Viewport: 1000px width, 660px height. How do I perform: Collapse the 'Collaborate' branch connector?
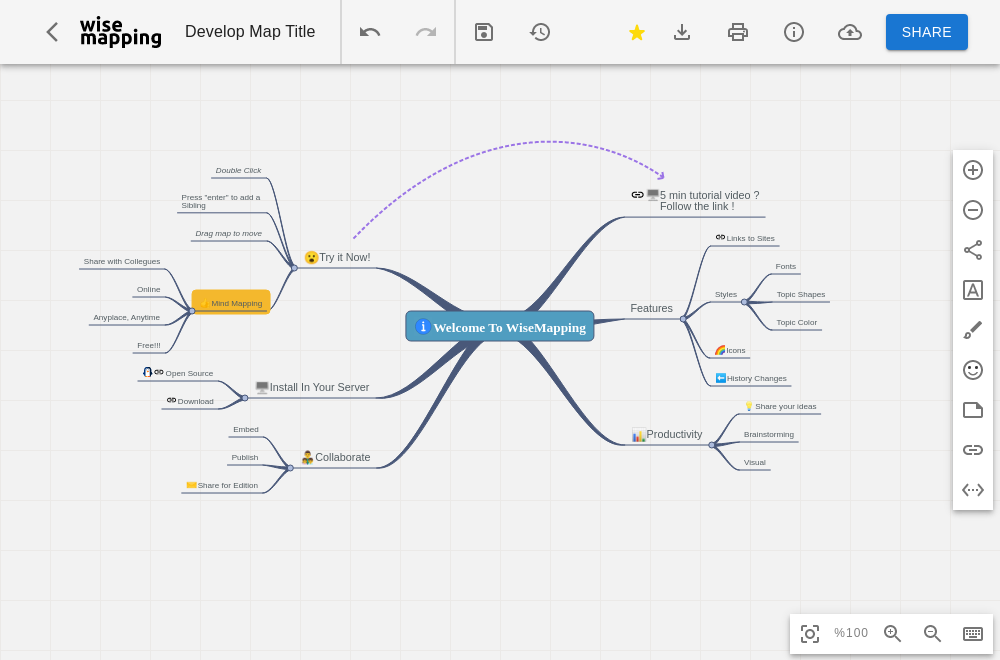click(290, 468)
